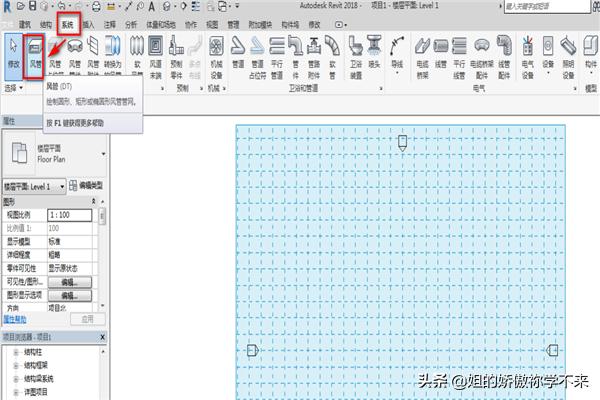The width and height of the screenshot is (600, 400).
Task: Click Edit button for Graphic Display Options (图形显示选项)
Action: [x=70, y=296]
